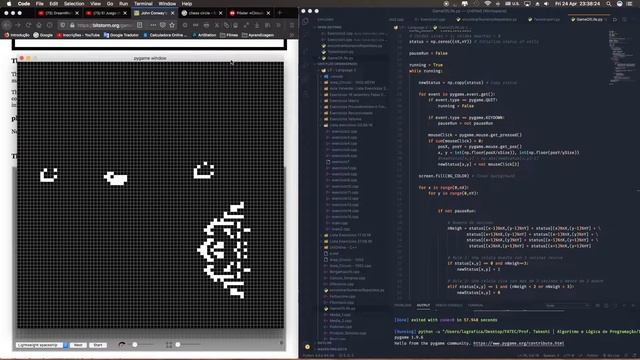Open the Calculadora Online bookmark
The width and height of the screenshot is (640, 360).
(x=165, y=35)
